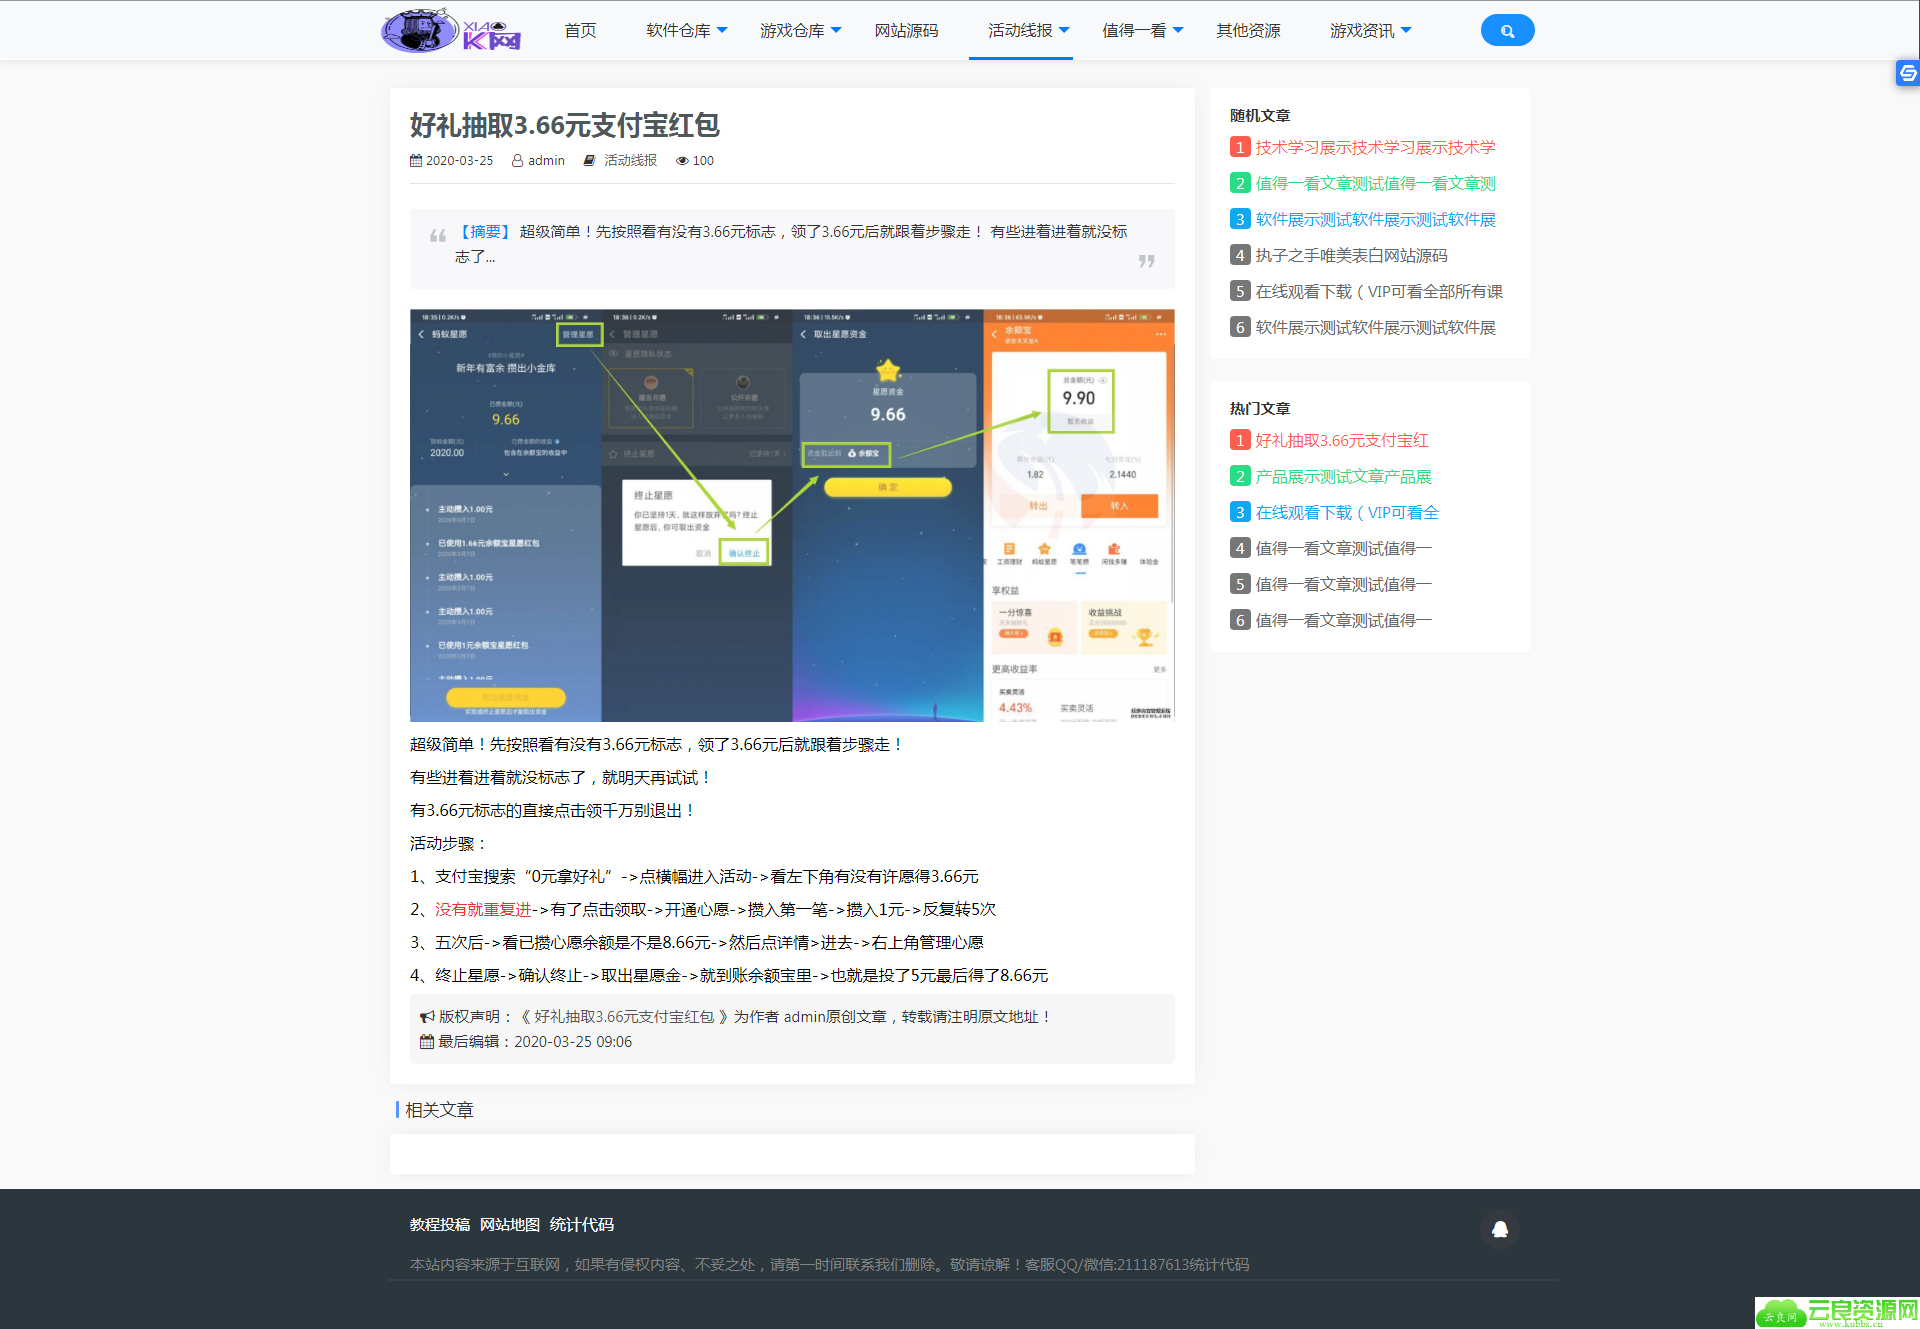Click the 云良资源网 watermark logo
1920x1329 pixels.
coord(1837,1312)
